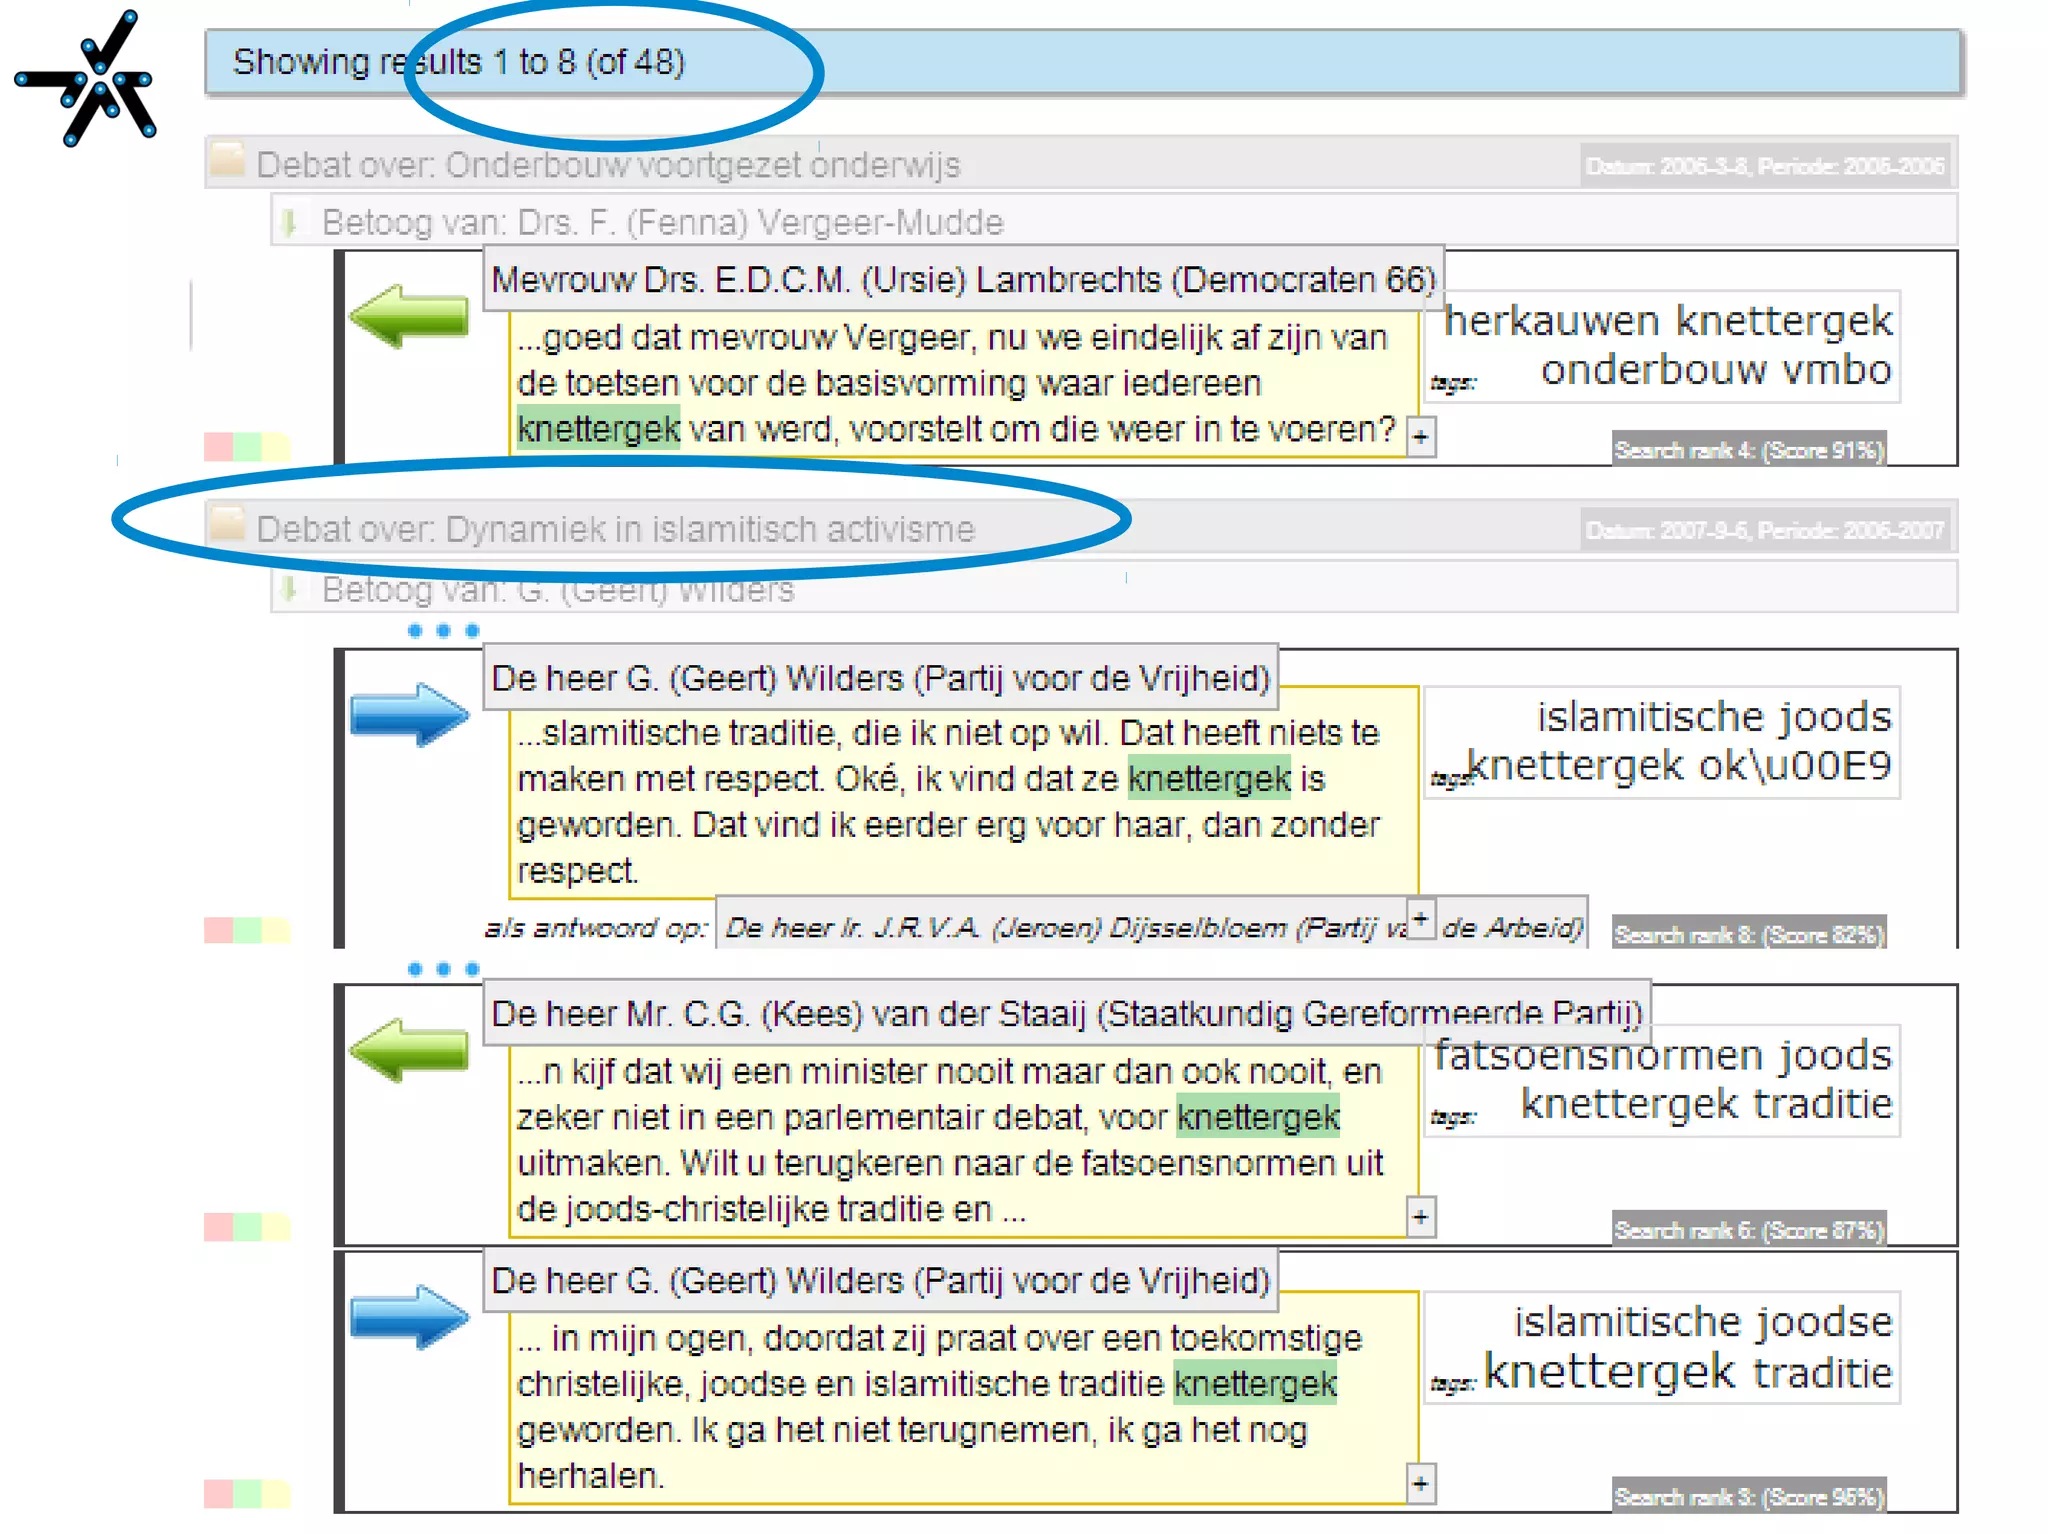Click the folder icon for Onderbouw voortgezet onderwijs debate
This screenshot has height=1535, width=2048.
pyautogui.click(x=228, y=160)
